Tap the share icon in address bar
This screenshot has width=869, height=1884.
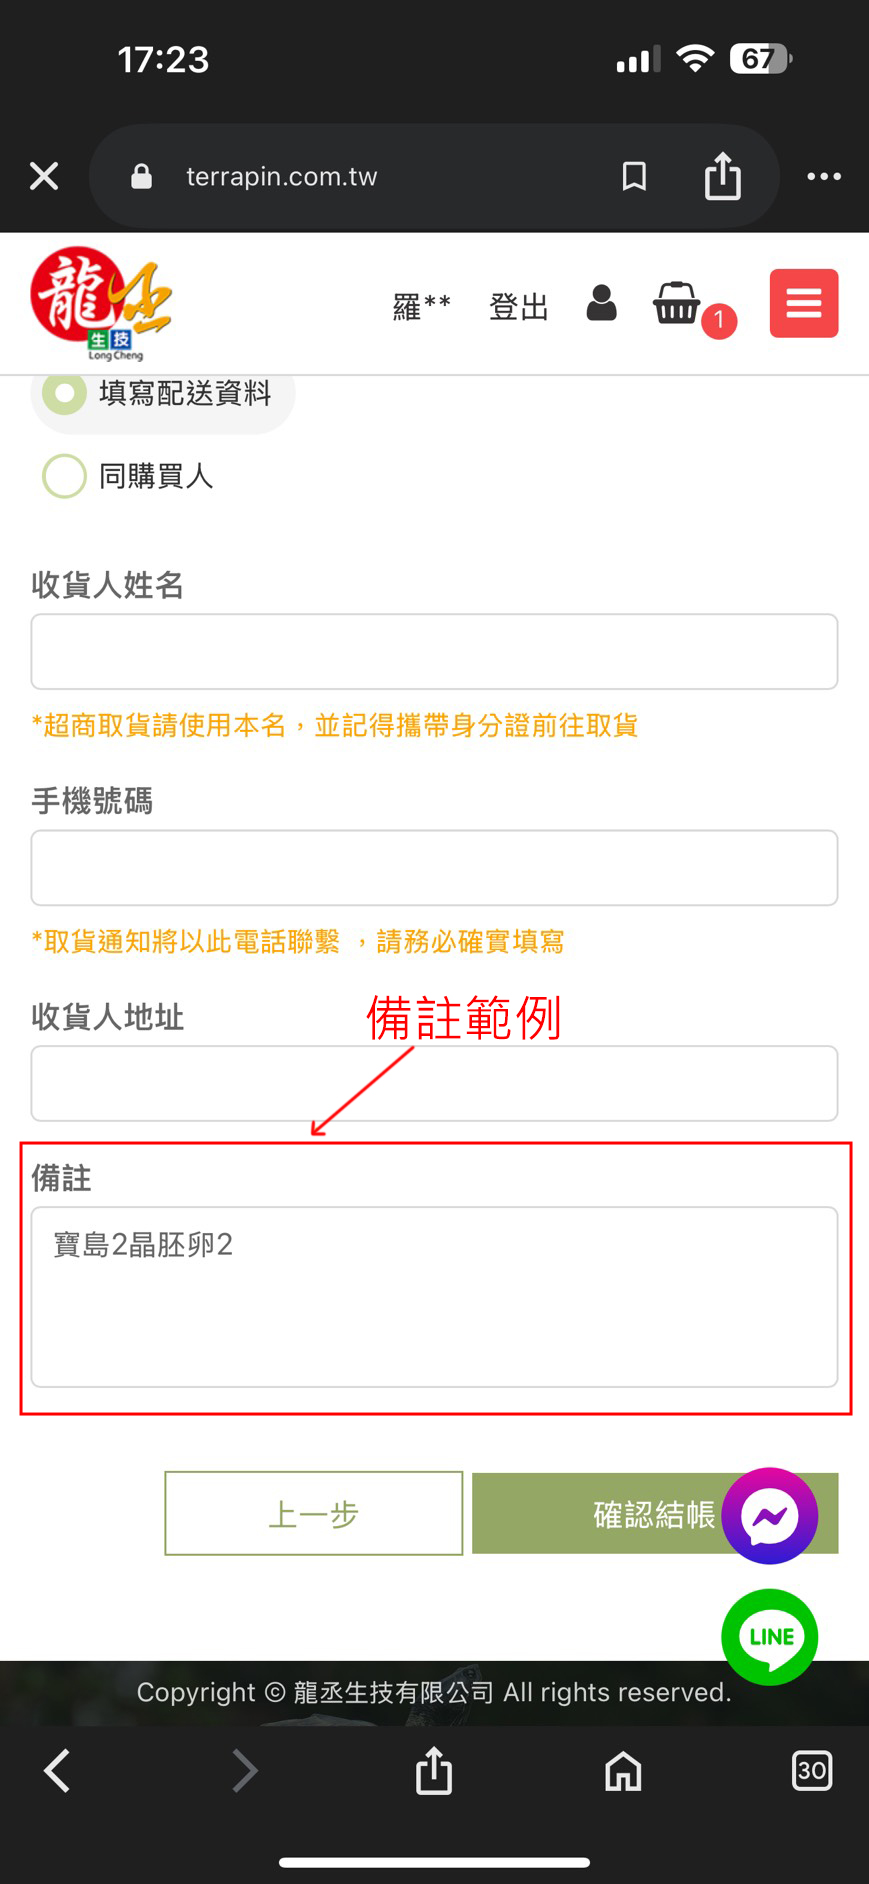click(x=722, y=176)
